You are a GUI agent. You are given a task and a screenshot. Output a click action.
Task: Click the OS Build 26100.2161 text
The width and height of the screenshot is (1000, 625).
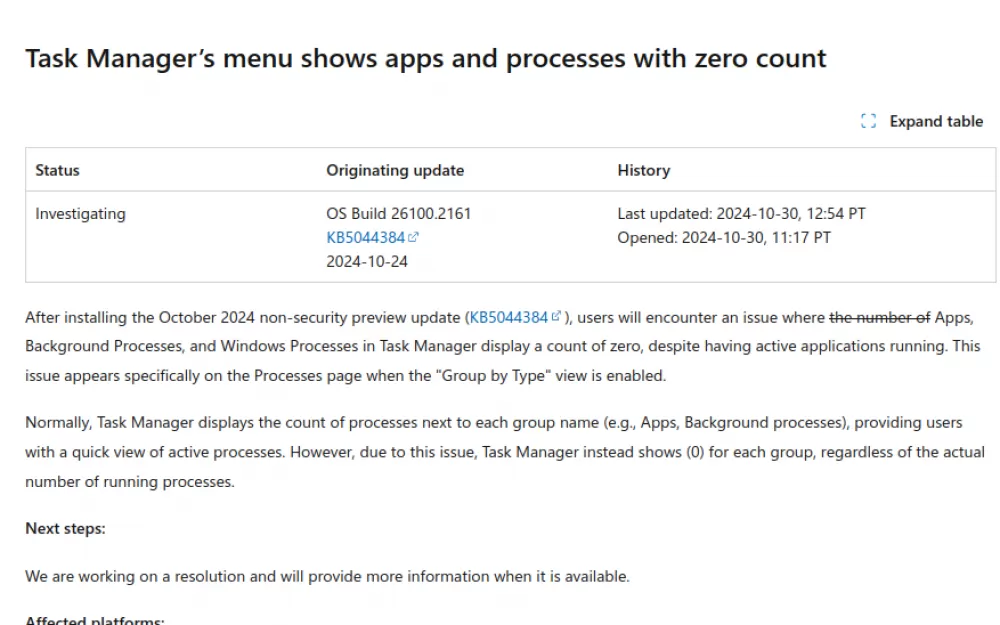tap(399, 214)
